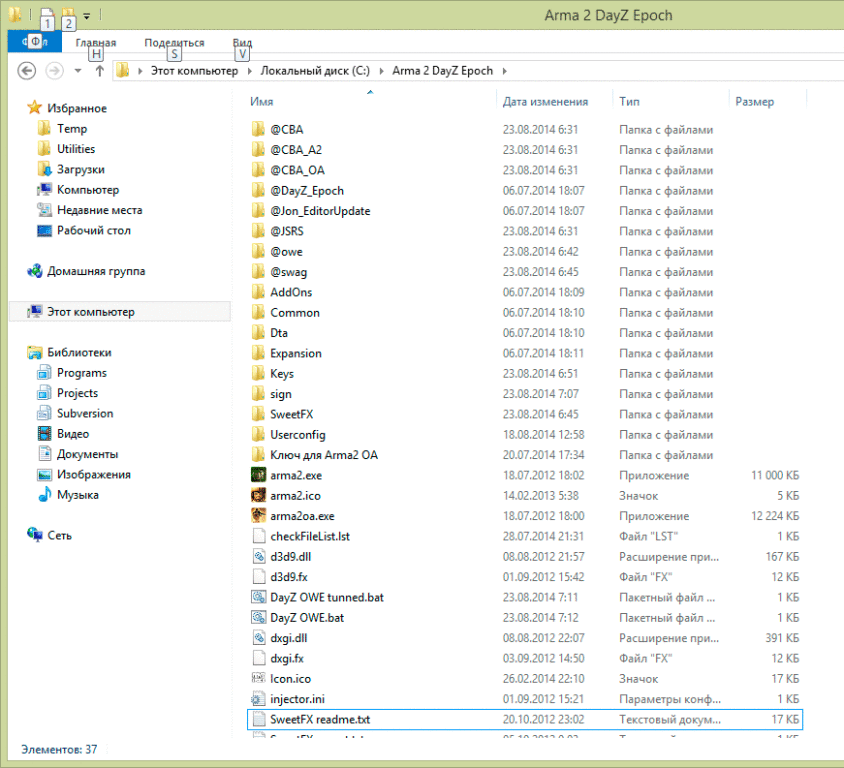Click the Сеть network icon
The height and width of the screenshot is (768, 844).
34,536
